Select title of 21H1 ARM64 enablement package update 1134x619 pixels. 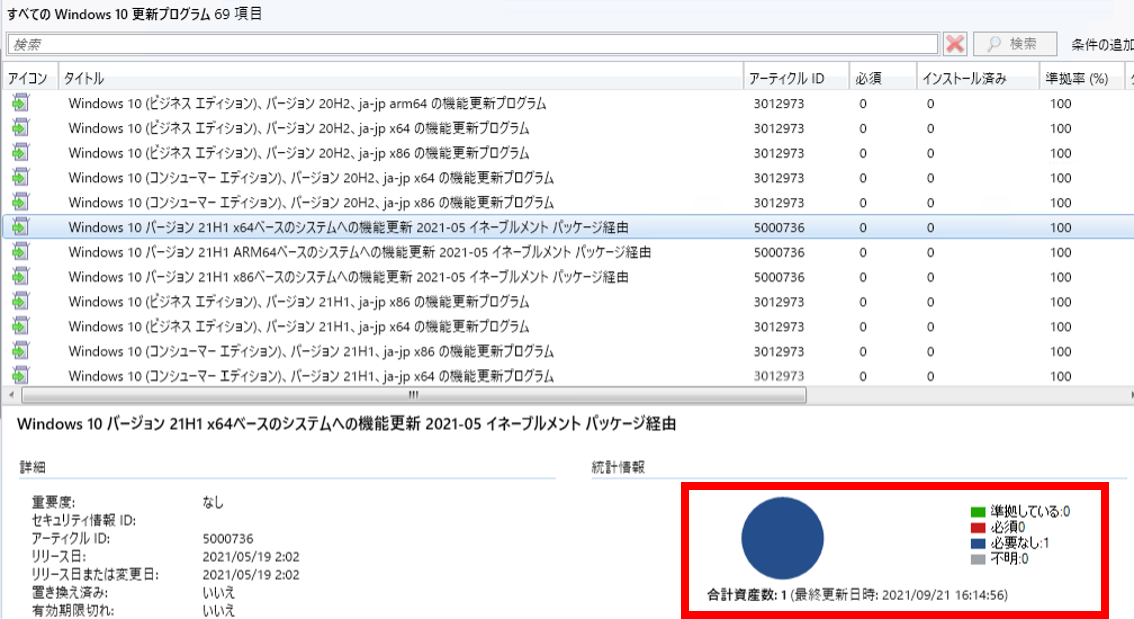[359, 252]
